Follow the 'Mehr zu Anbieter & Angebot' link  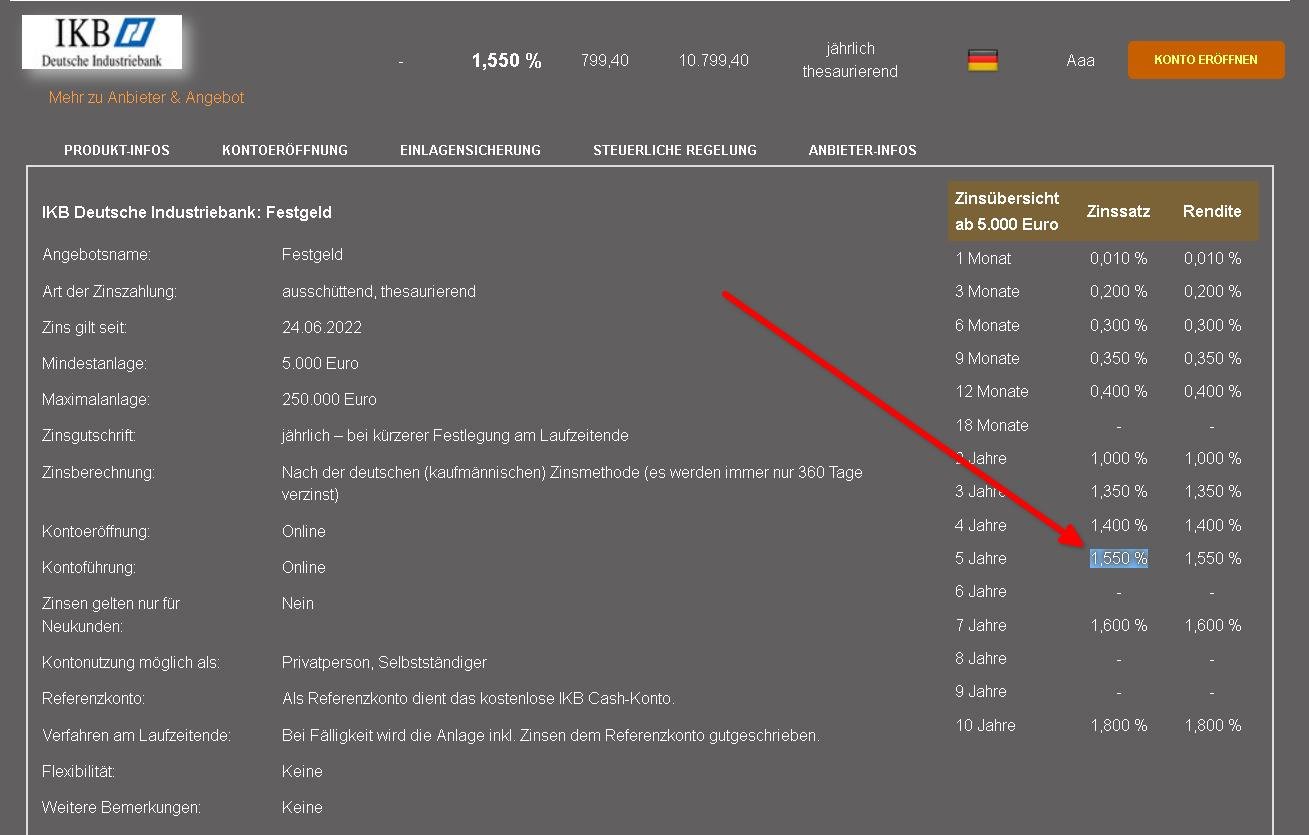click(146, 98)
